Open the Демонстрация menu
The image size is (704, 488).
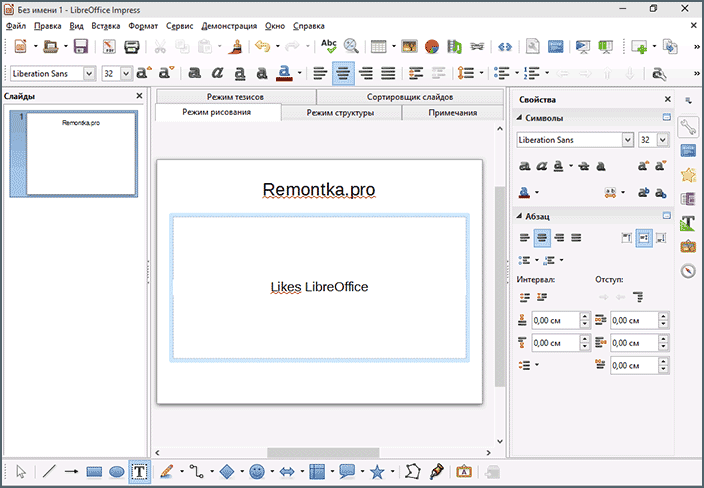coord(229,26)
